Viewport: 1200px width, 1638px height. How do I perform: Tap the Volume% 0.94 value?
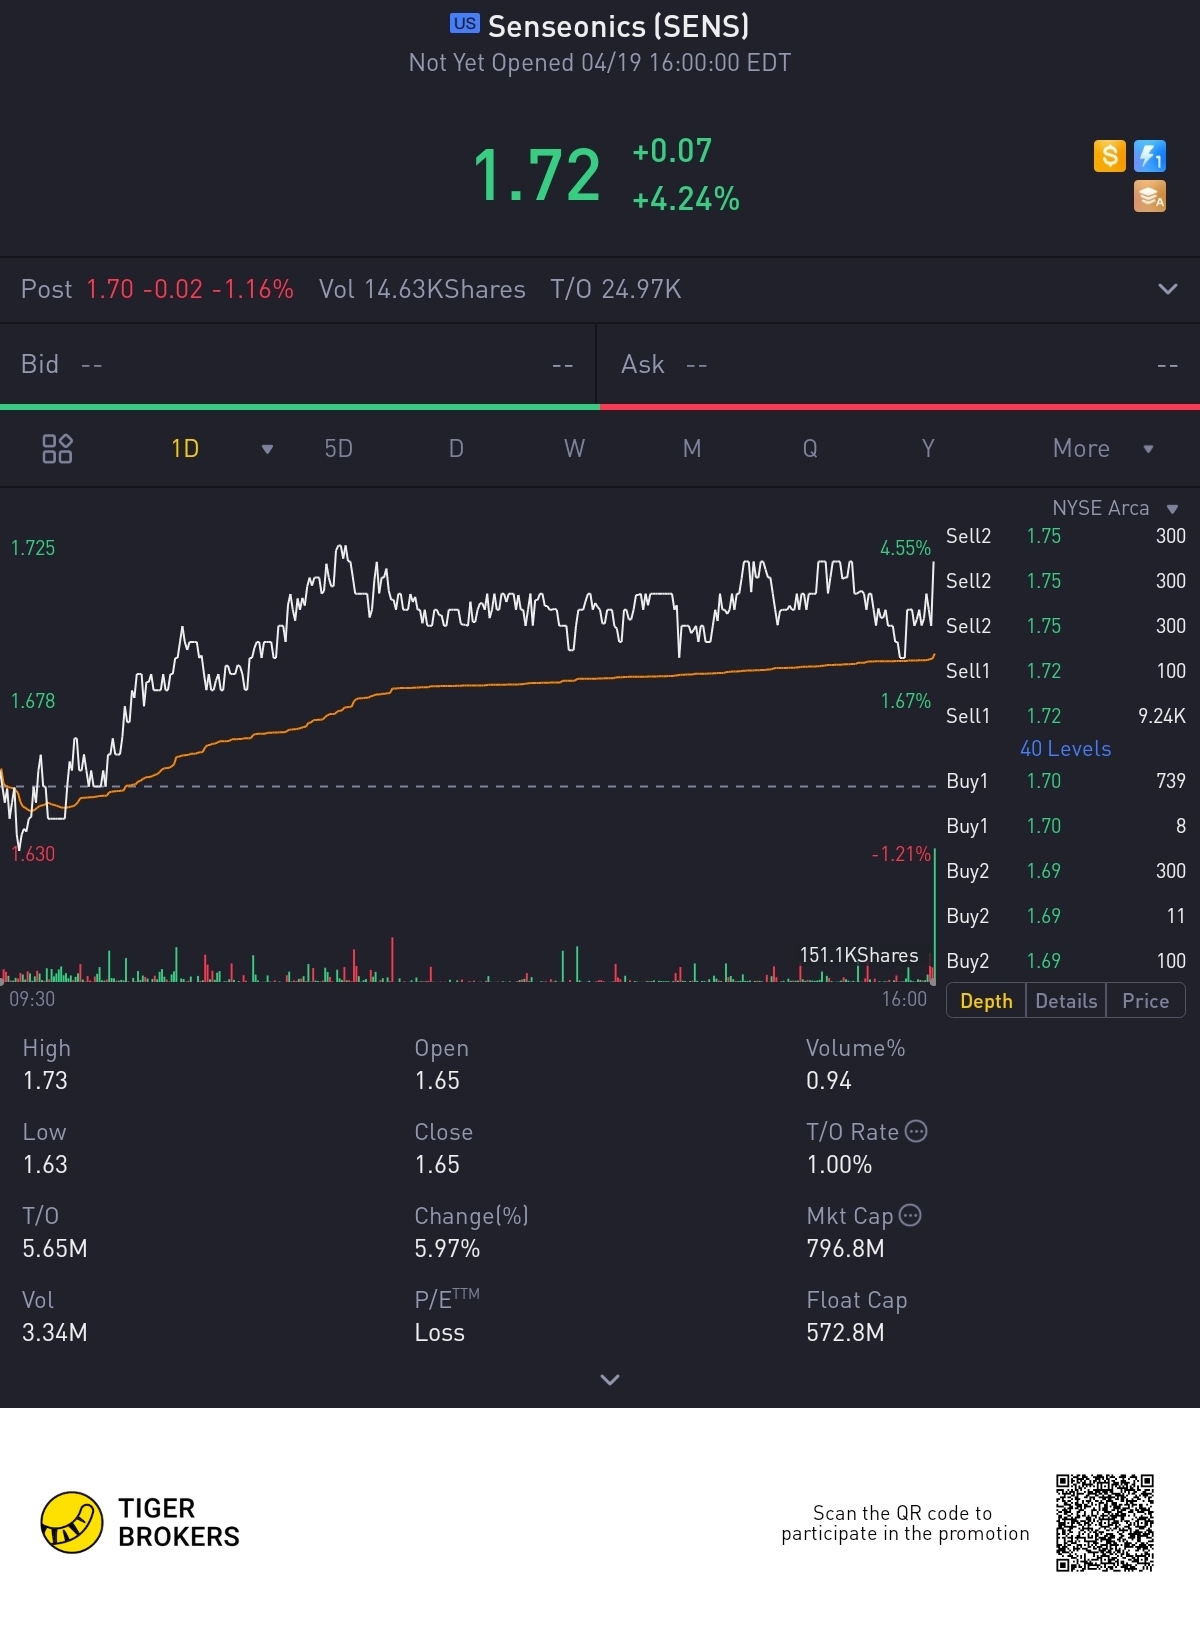829,1081
